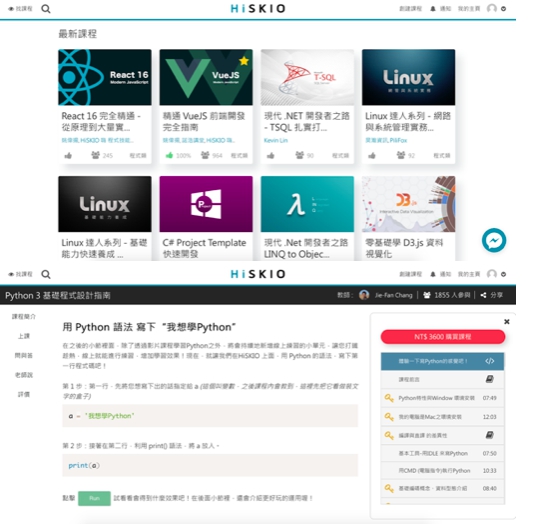538x524 pixels.
Task: Click the participants icon showing 964
Action: (x=205, y=155)
